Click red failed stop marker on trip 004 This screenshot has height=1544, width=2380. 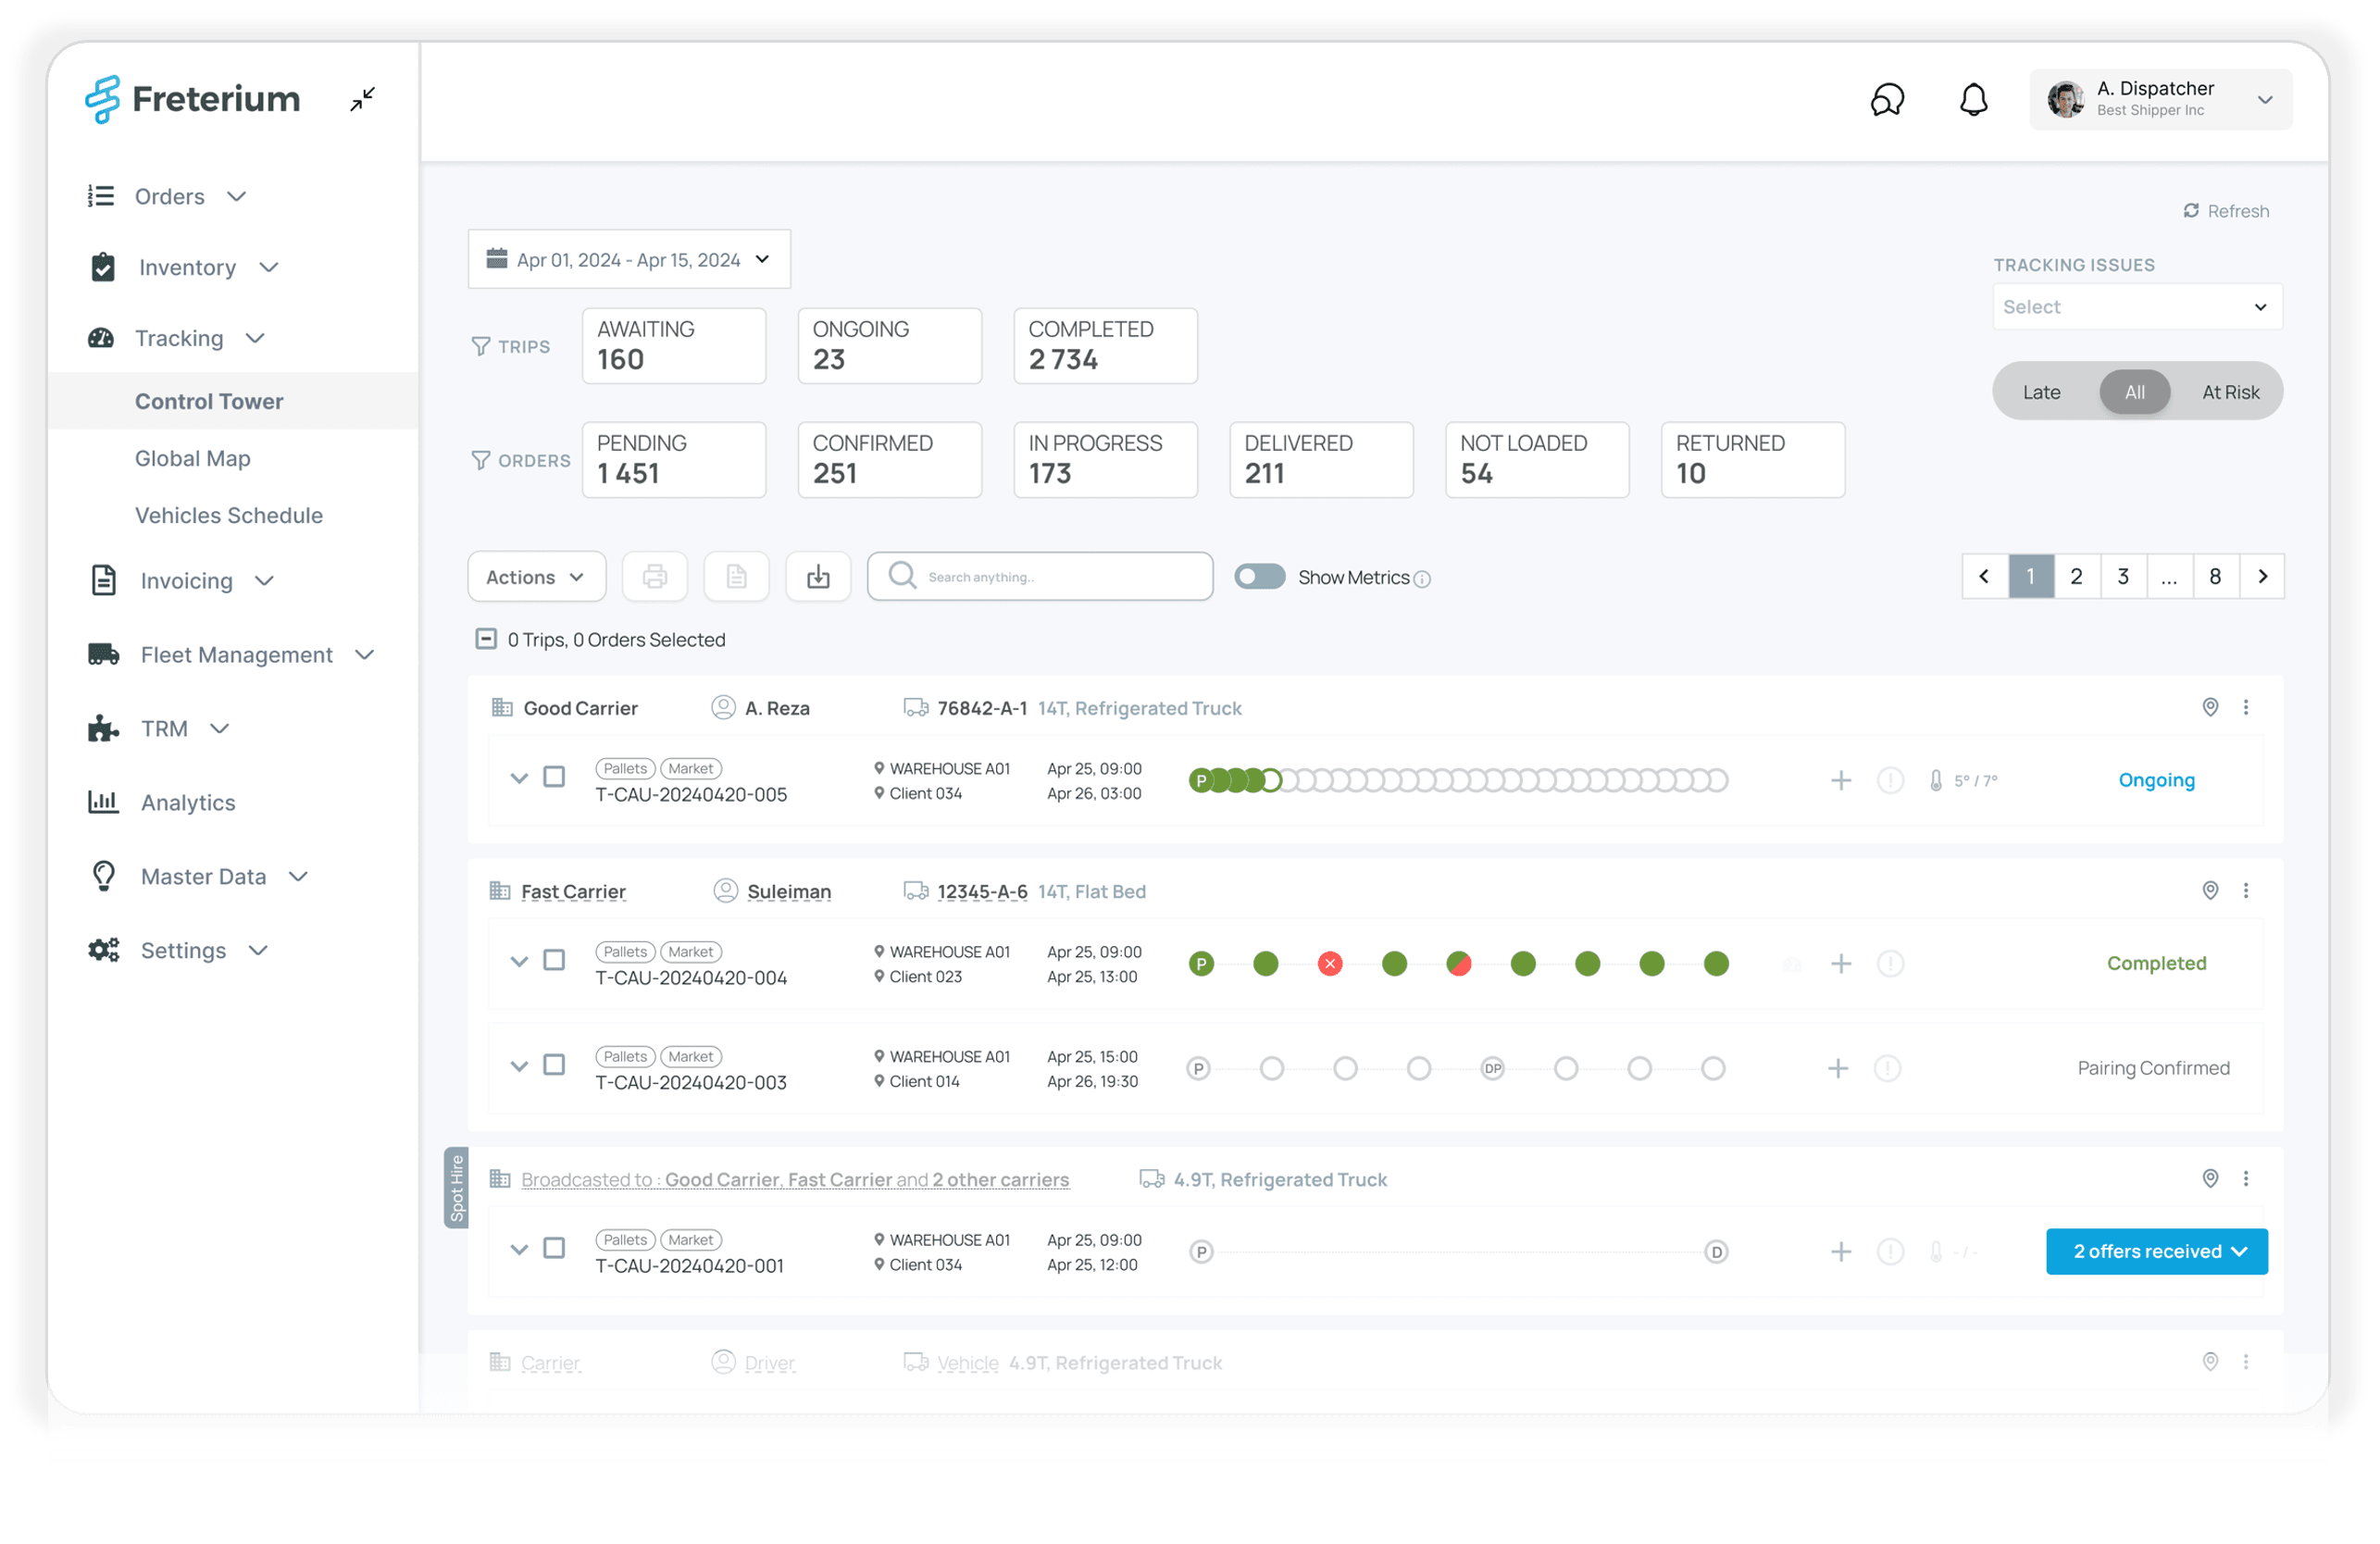pos(1329,963)
